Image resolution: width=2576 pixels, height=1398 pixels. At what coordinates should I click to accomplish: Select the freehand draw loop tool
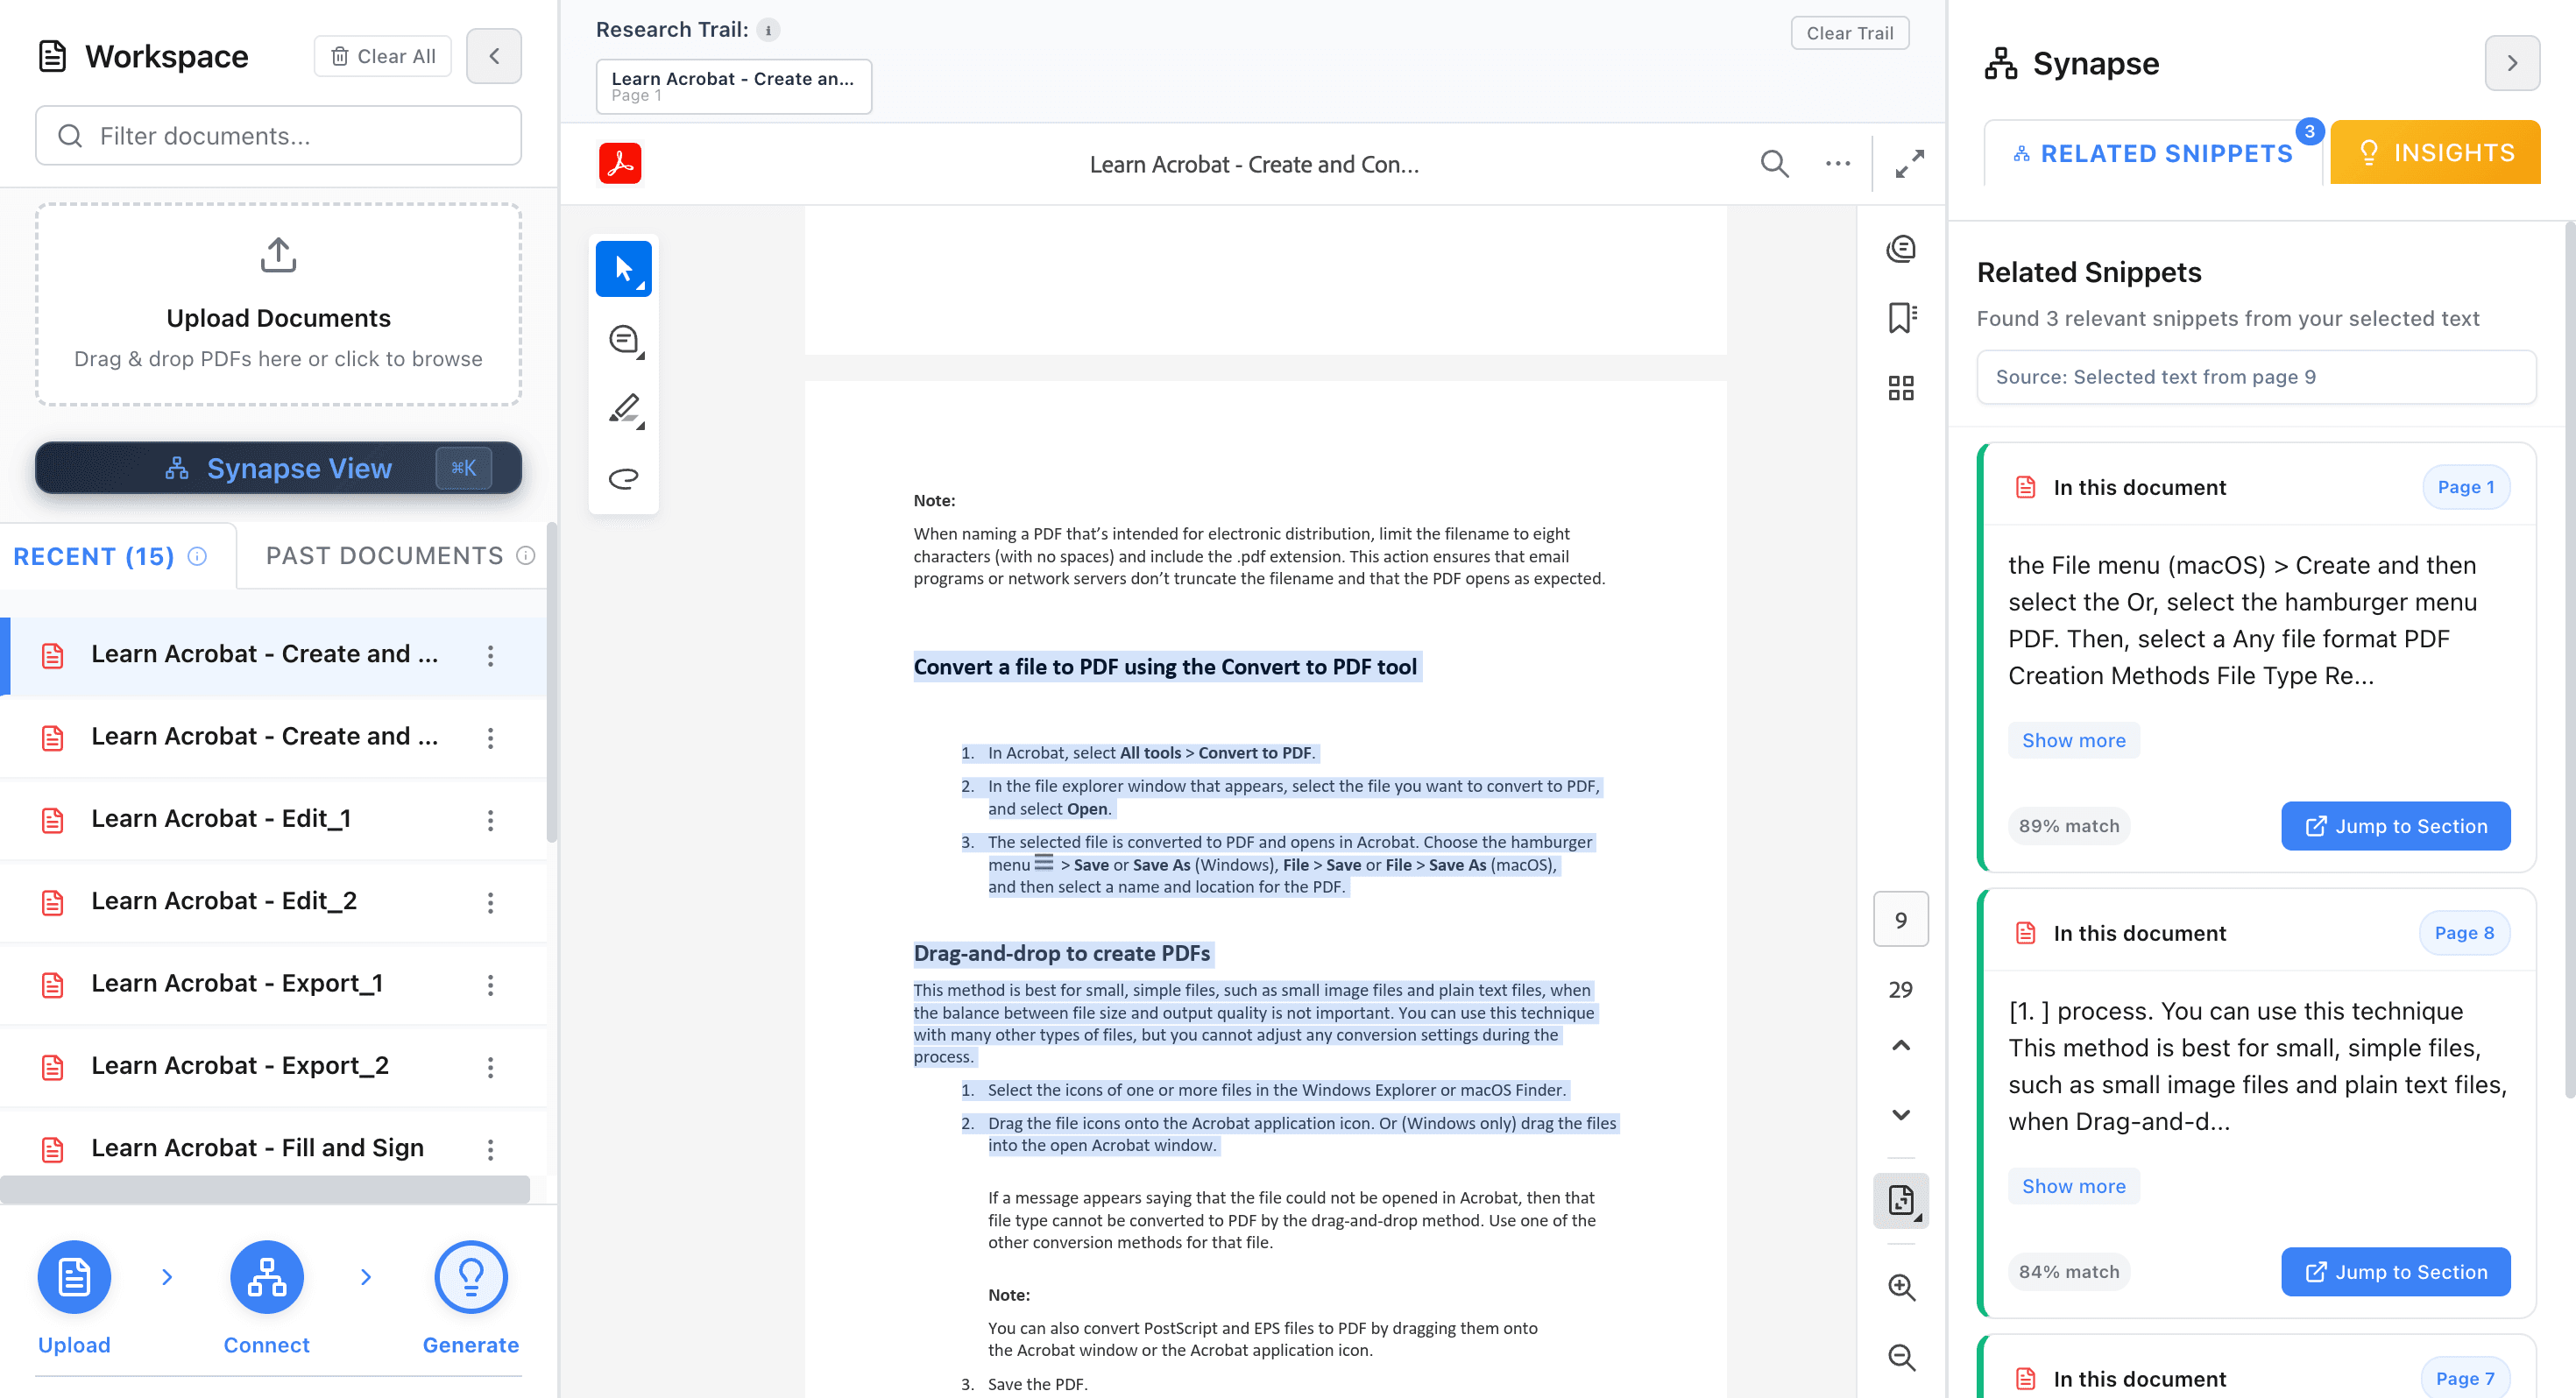point(624,478)
